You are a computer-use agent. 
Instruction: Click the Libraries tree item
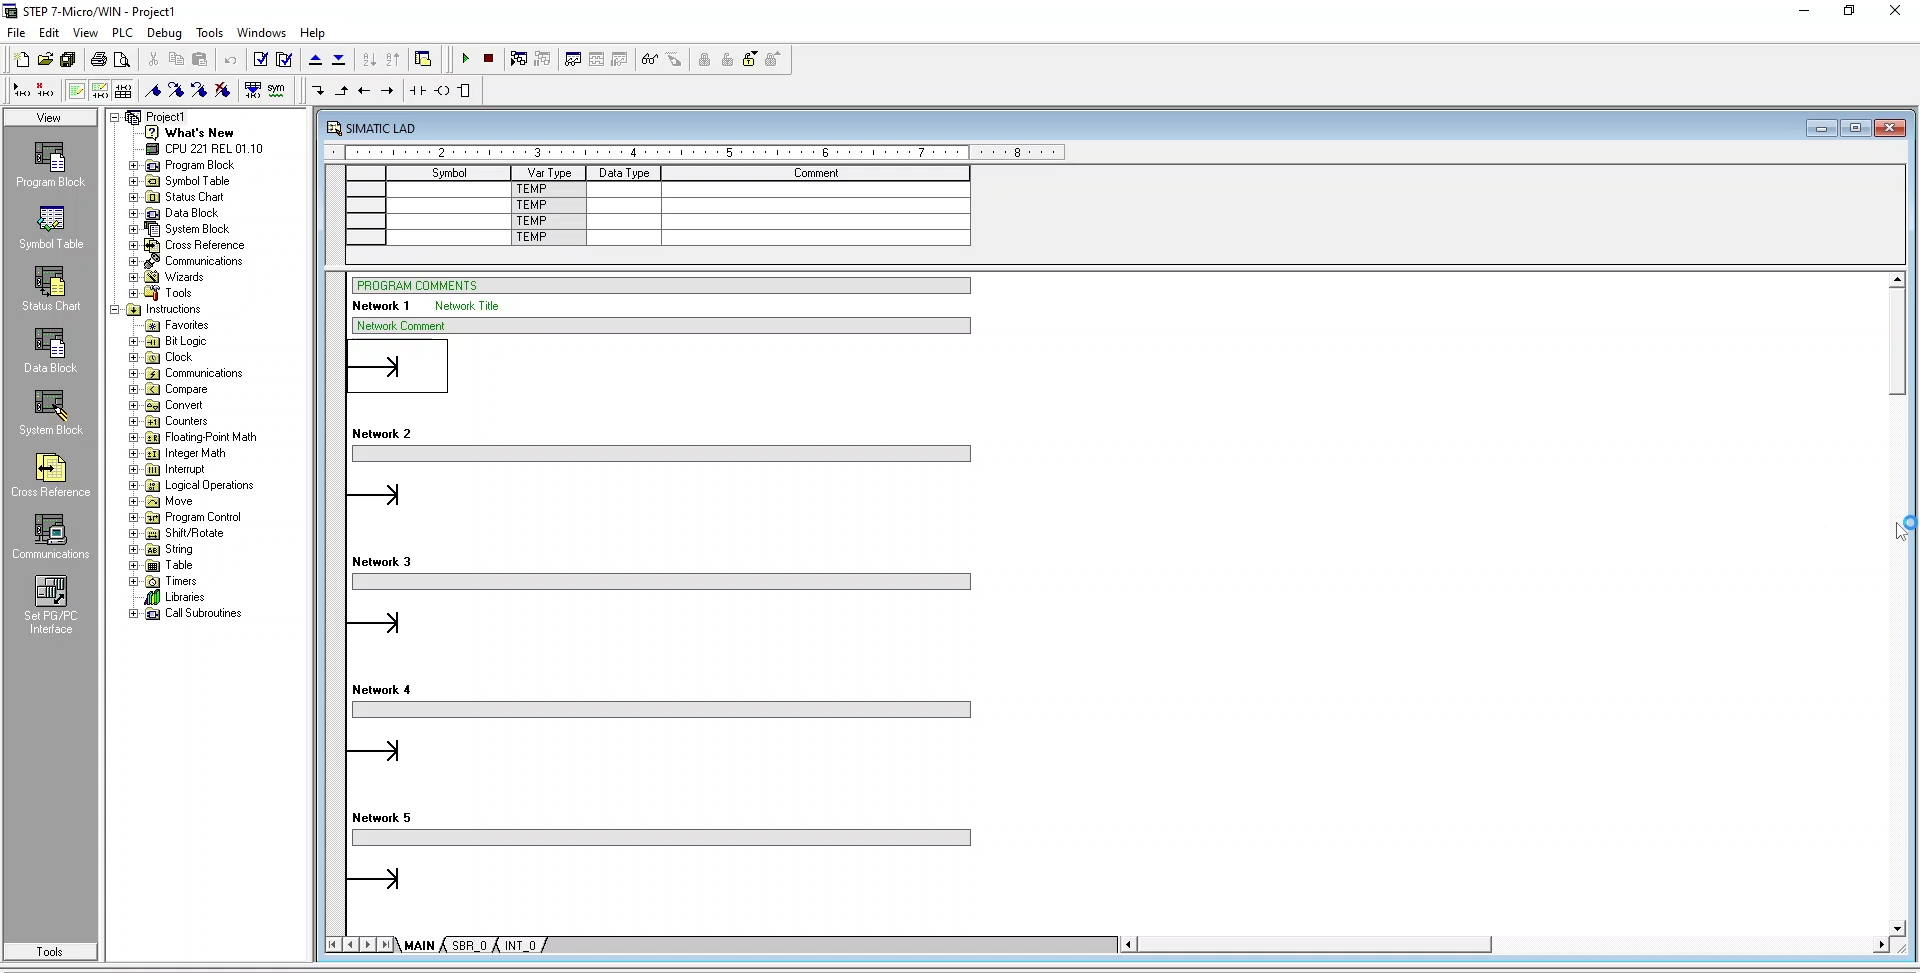point(183,597)
